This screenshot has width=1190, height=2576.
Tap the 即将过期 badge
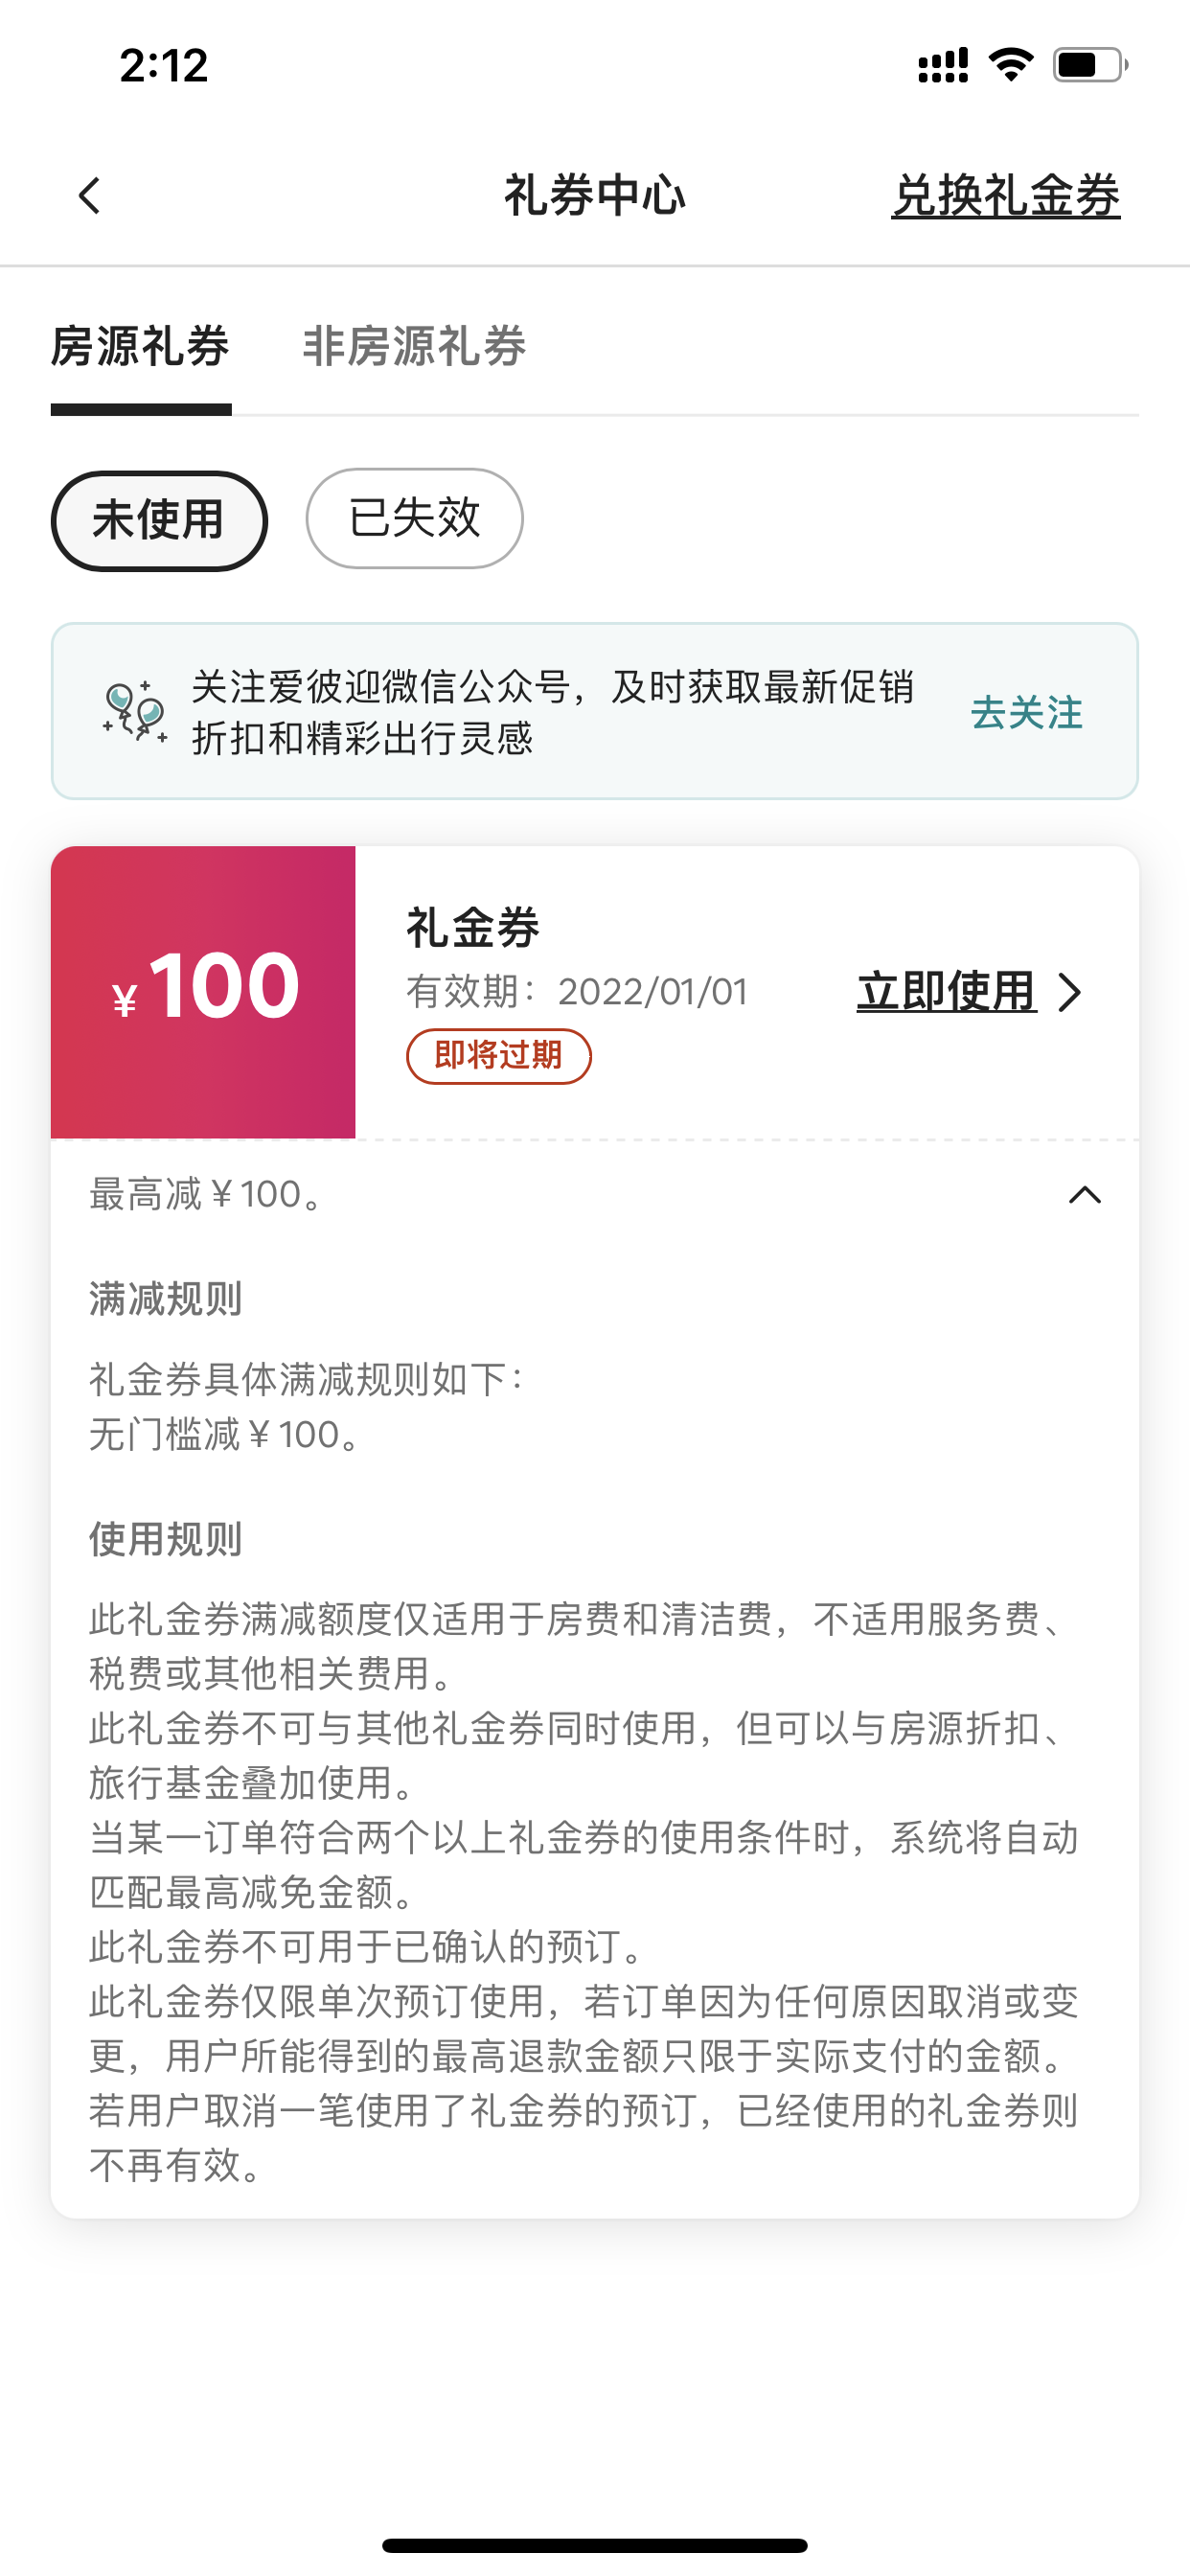tap(498, 1056)
